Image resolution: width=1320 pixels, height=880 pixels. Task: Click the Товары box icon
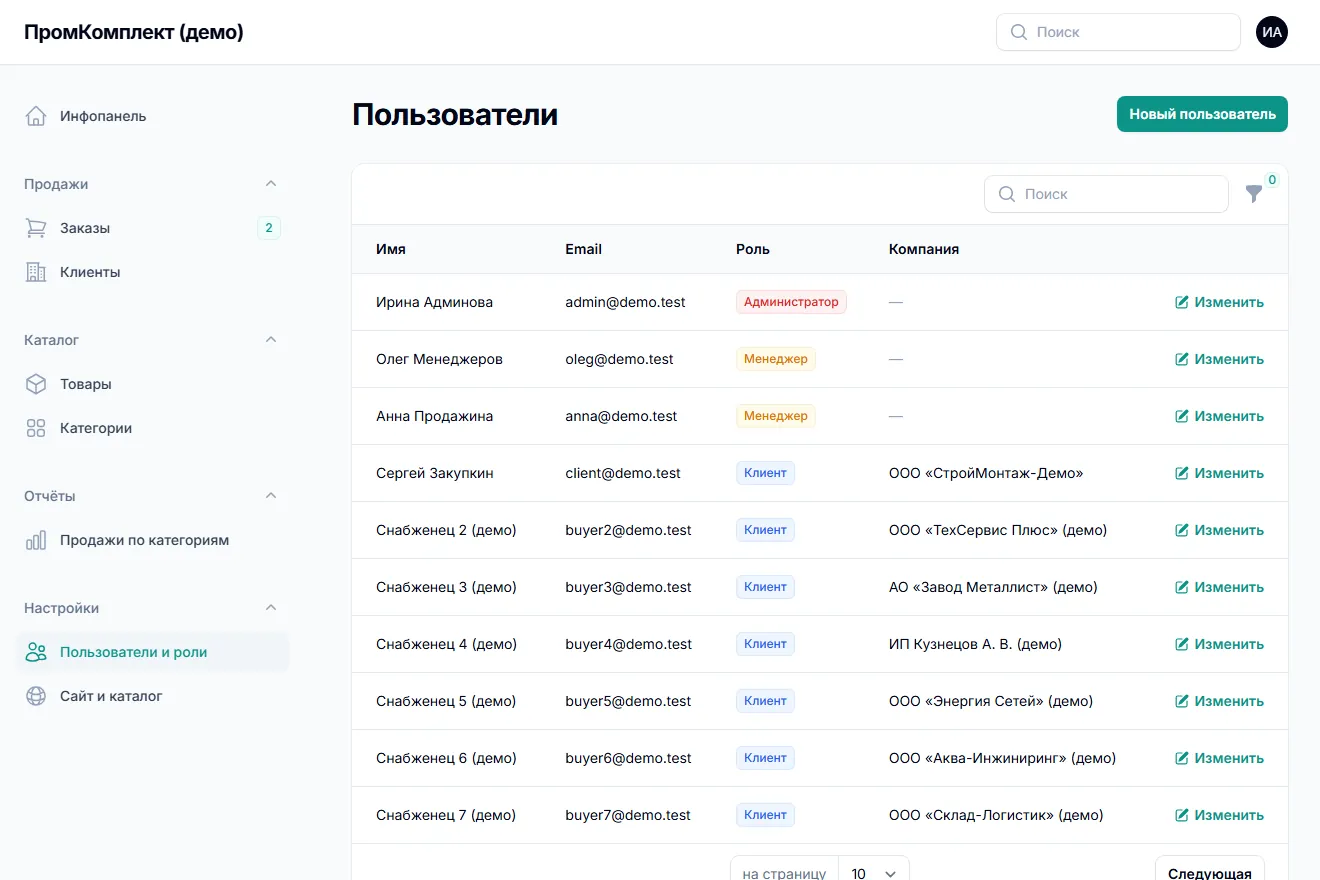[x=36, y=384]
